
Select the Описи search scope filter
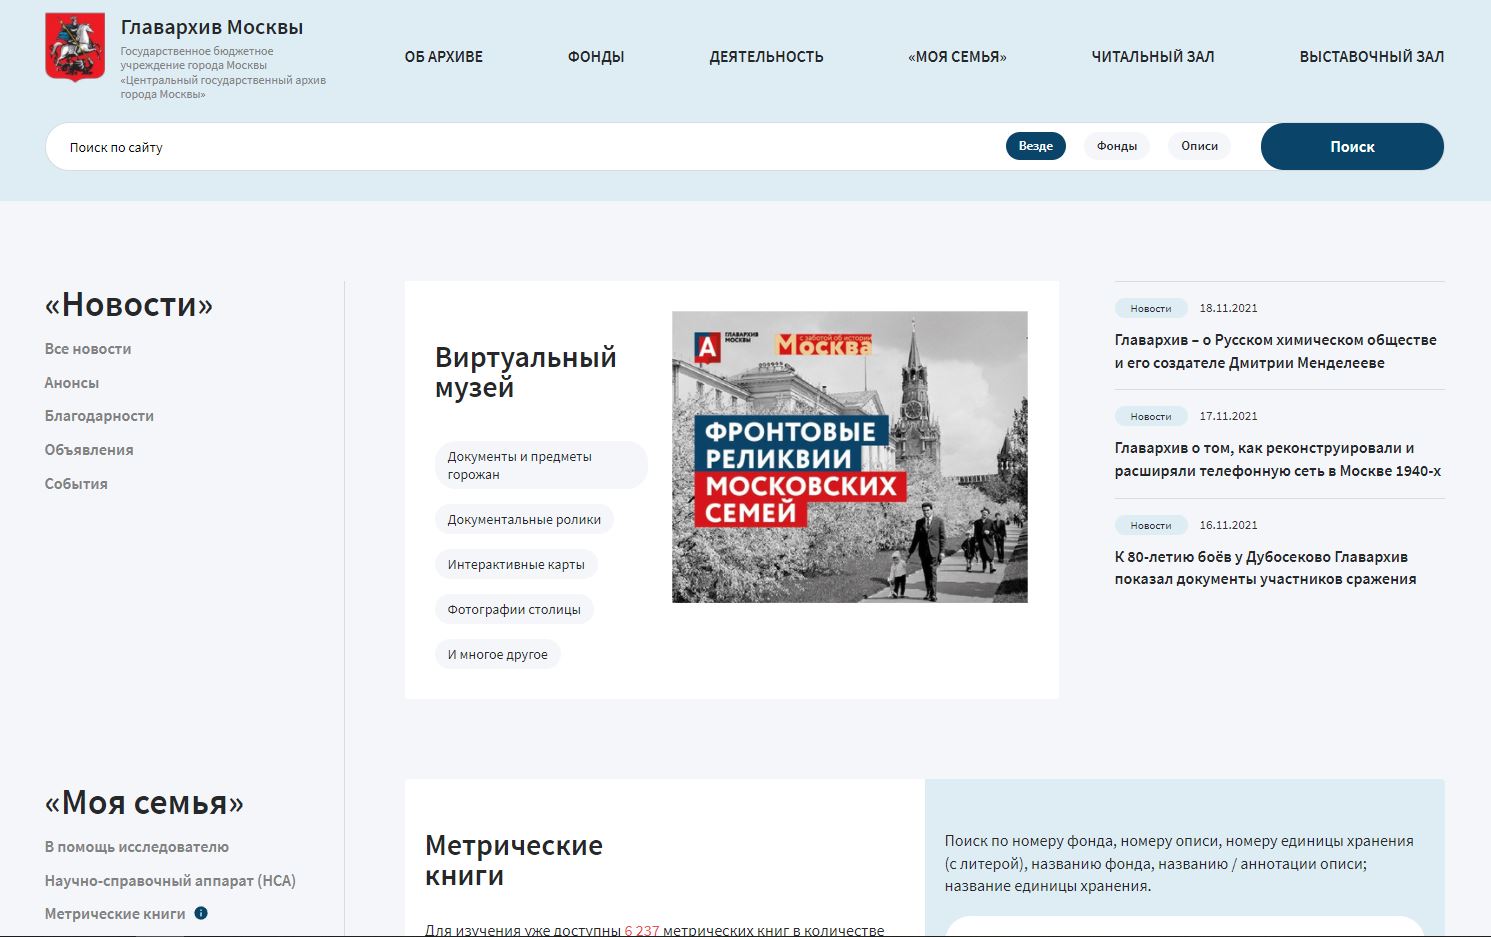[x=1199, y=146]
